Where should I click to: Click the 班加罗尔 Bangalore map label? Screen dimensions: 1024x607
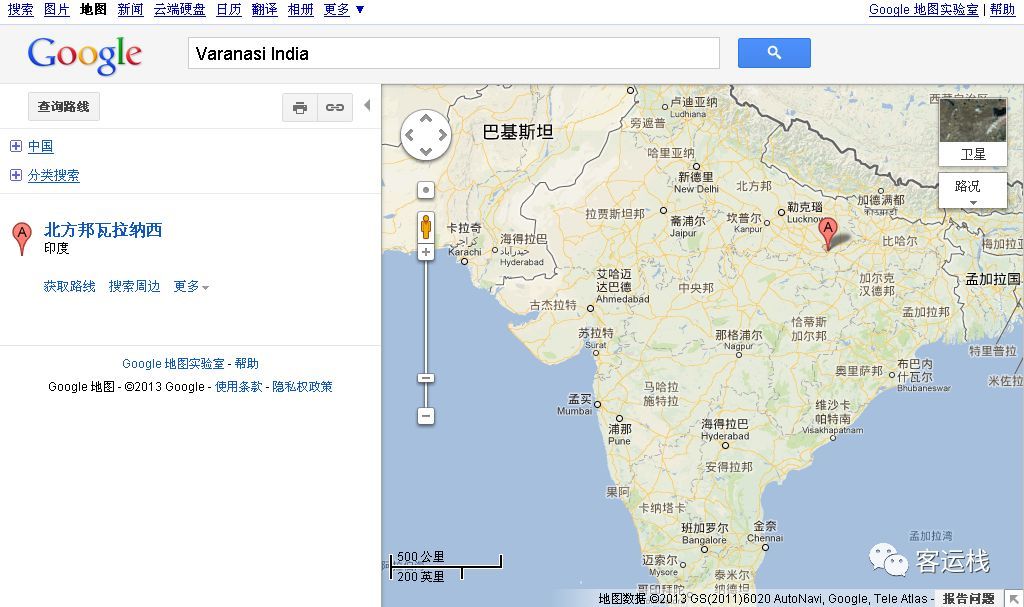point(705,533)
